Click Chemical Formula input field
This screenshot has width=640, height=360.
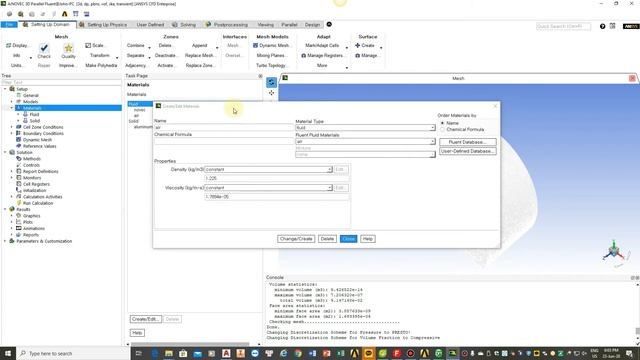224,141
